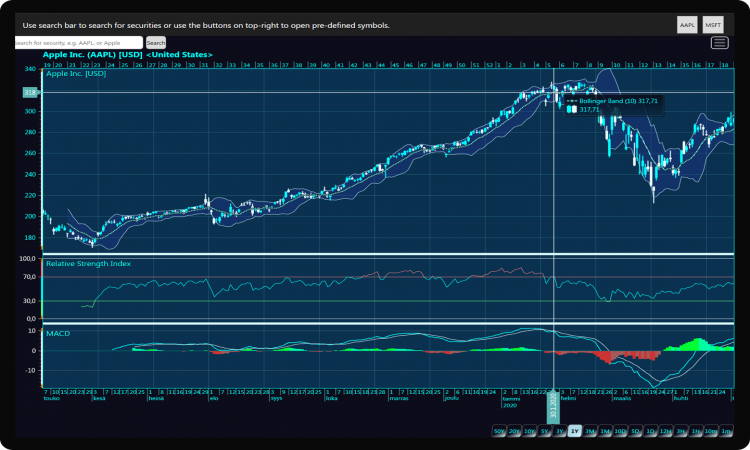Select the 50Y time range

click(x=499, y=431)
